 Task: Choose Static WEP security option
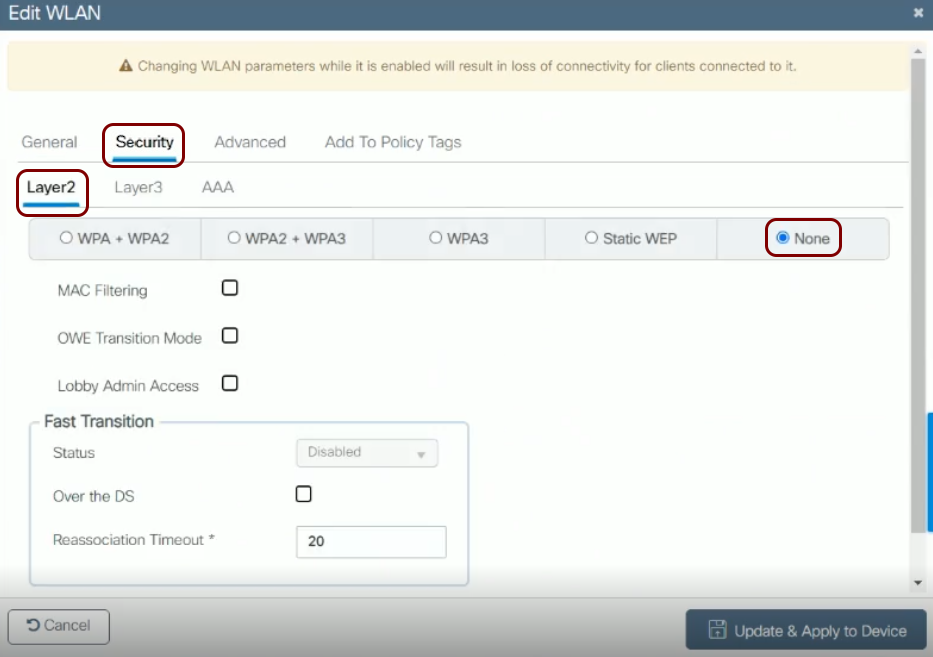592,239
